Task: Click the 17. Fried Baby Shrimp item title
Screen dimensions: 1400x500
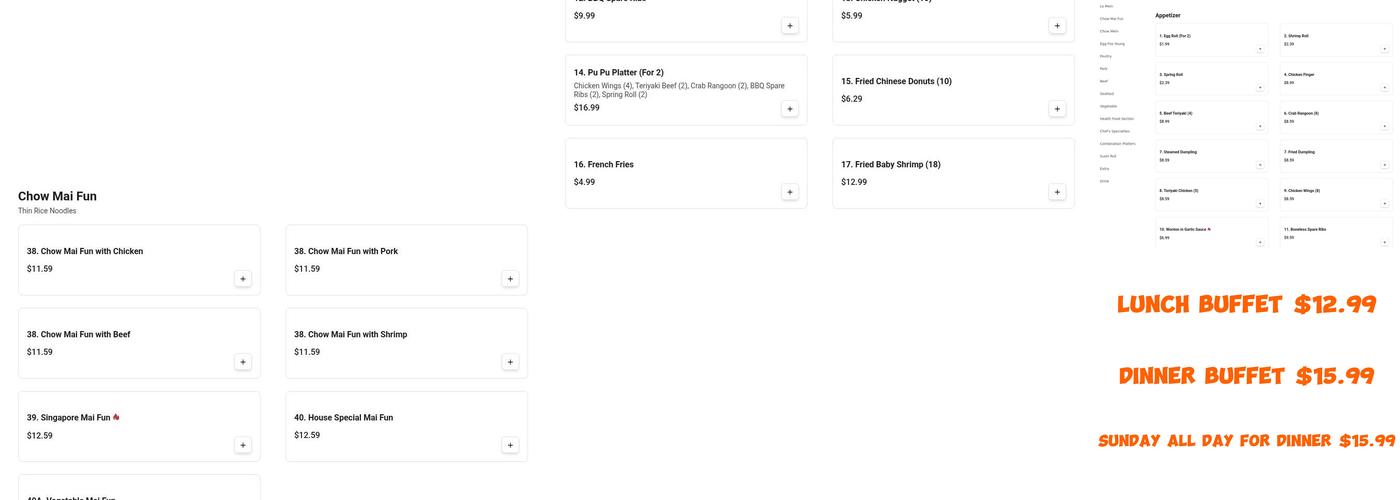Action: [890, 164]
